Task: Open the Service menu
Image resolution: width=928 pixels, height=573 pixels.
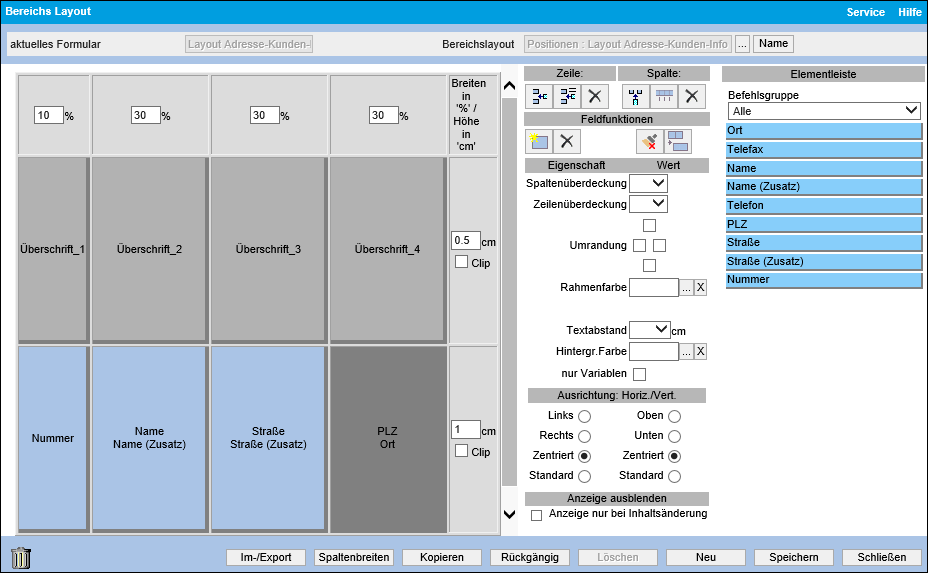Action: click(x=865, y=12)
